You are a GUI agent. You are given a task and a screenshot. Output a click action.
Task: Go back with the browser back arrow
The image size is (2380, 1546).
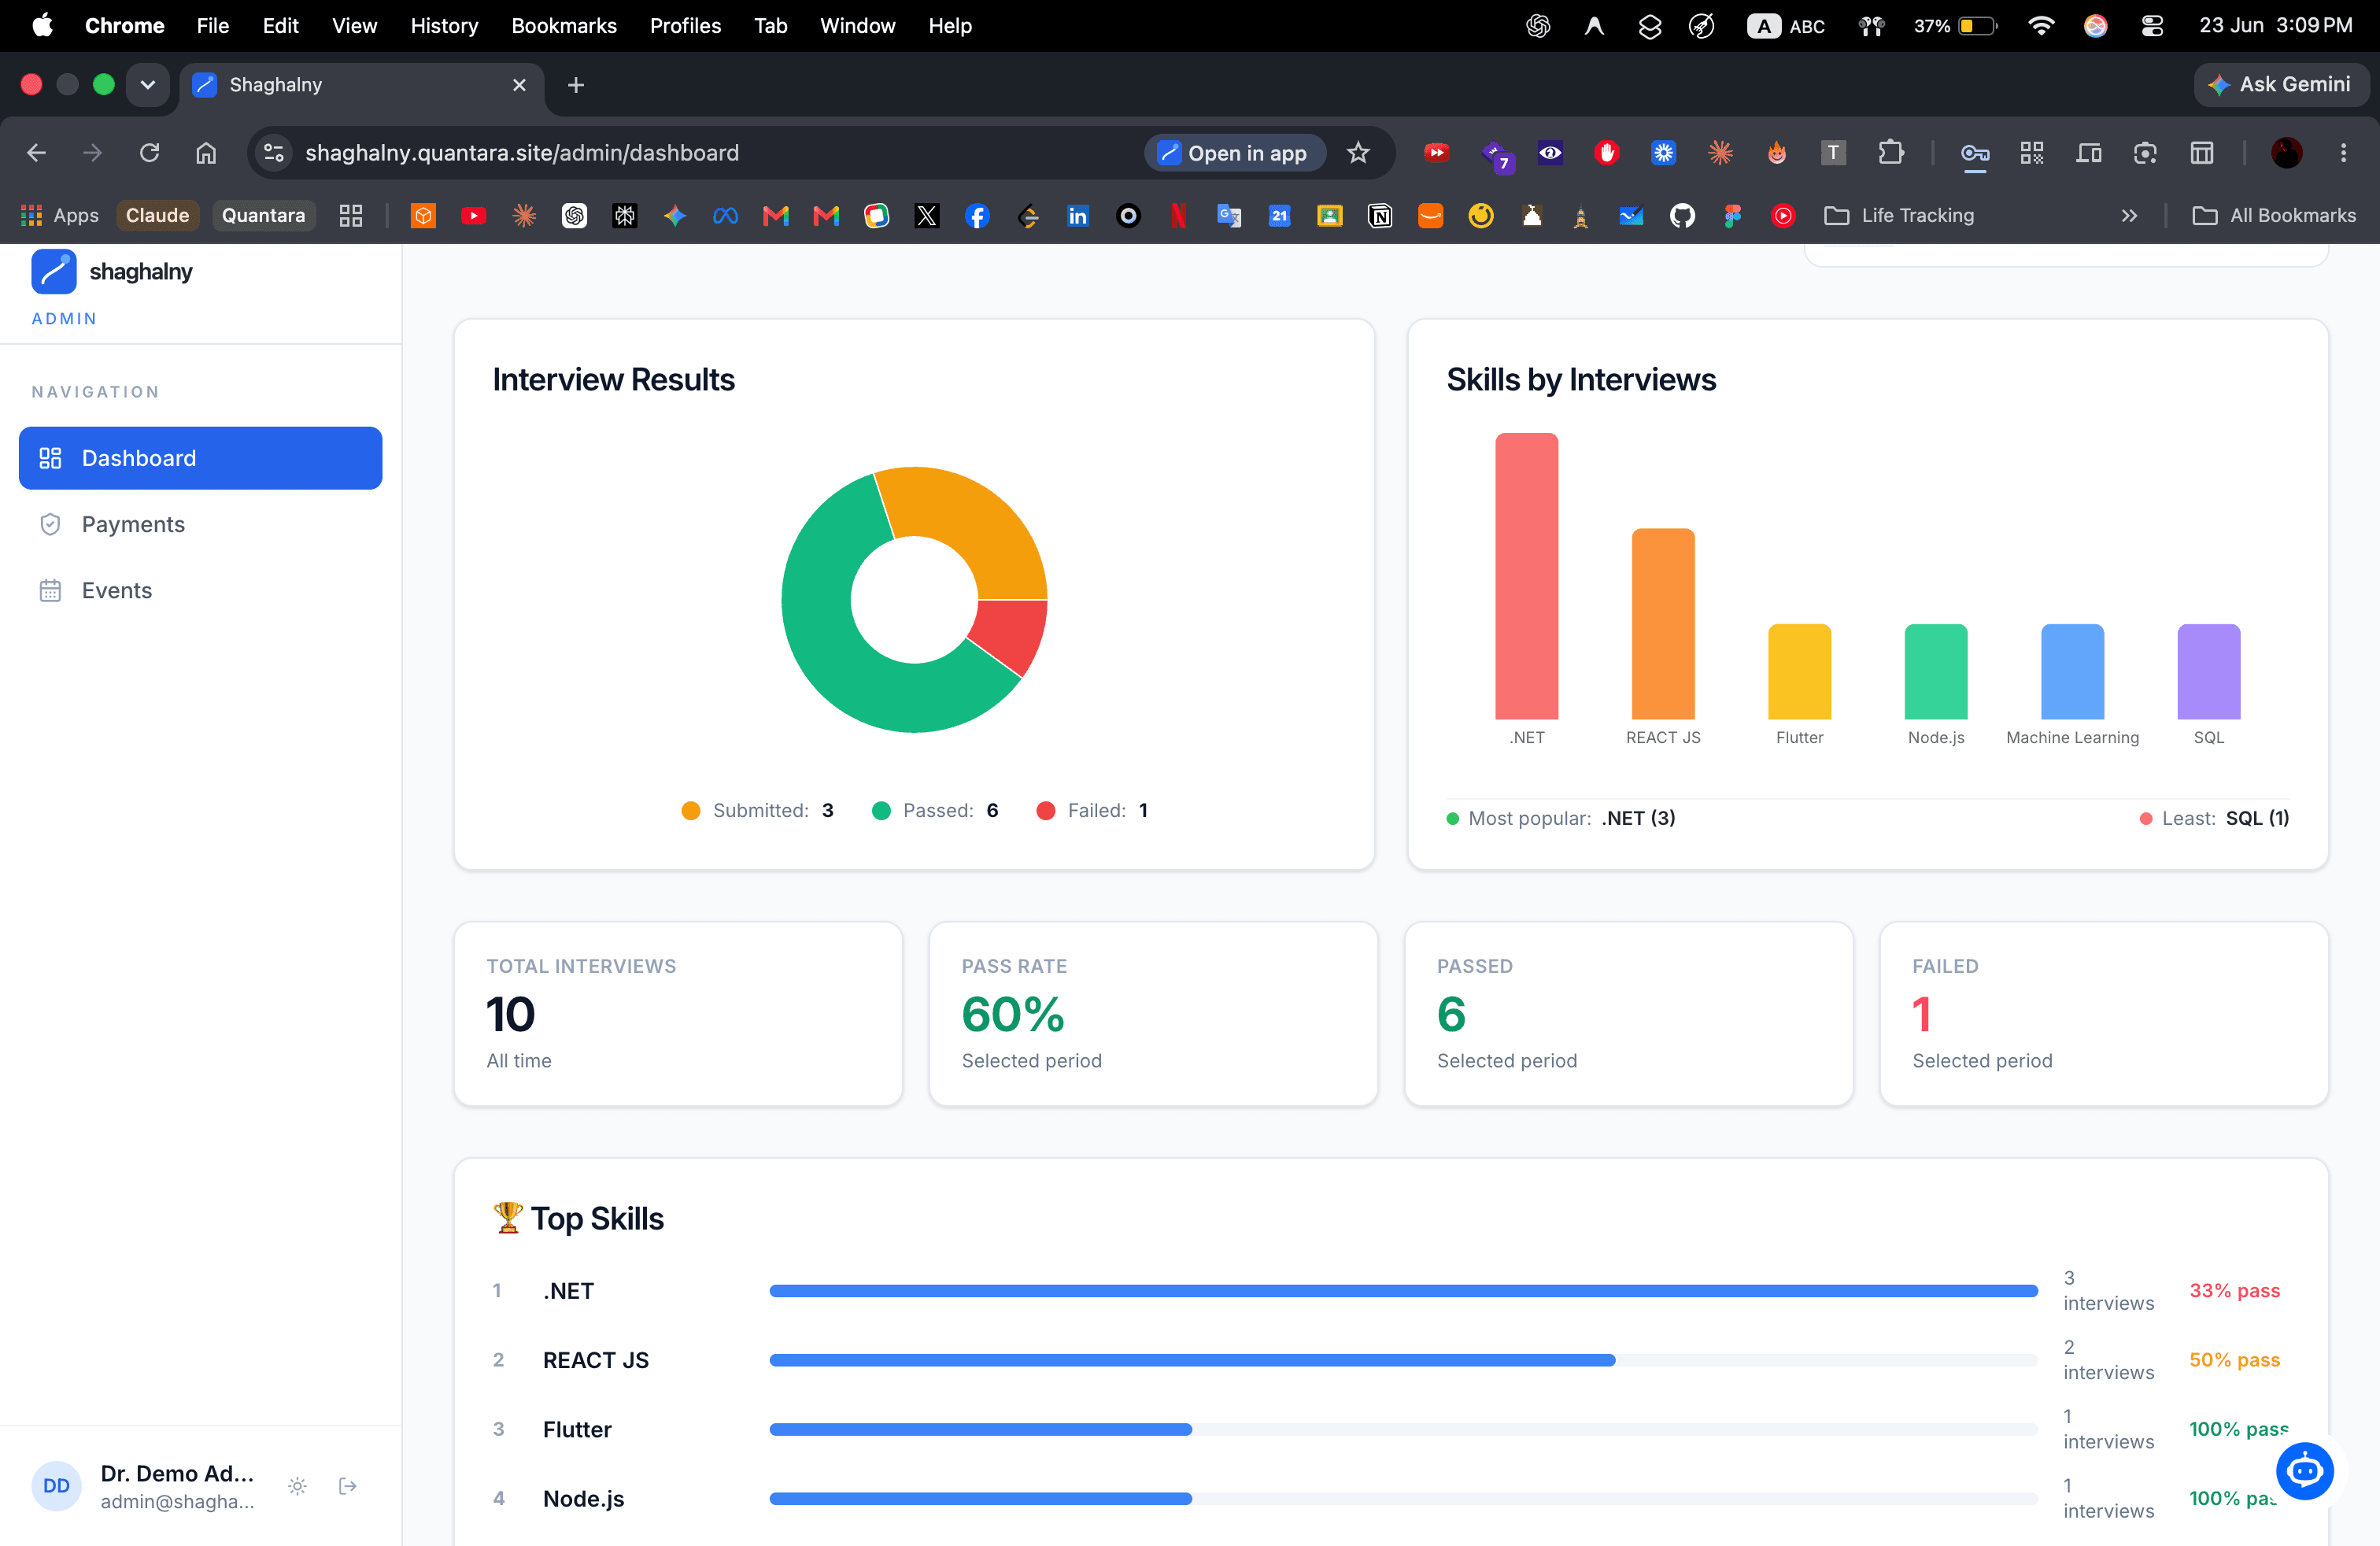37,153
